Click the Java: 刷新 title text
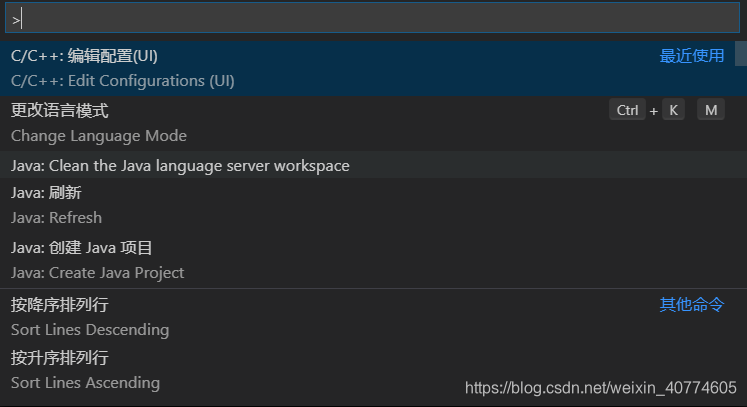Image resolution: width=747 pixels, height=407 pixels. (x=46, y=193)
